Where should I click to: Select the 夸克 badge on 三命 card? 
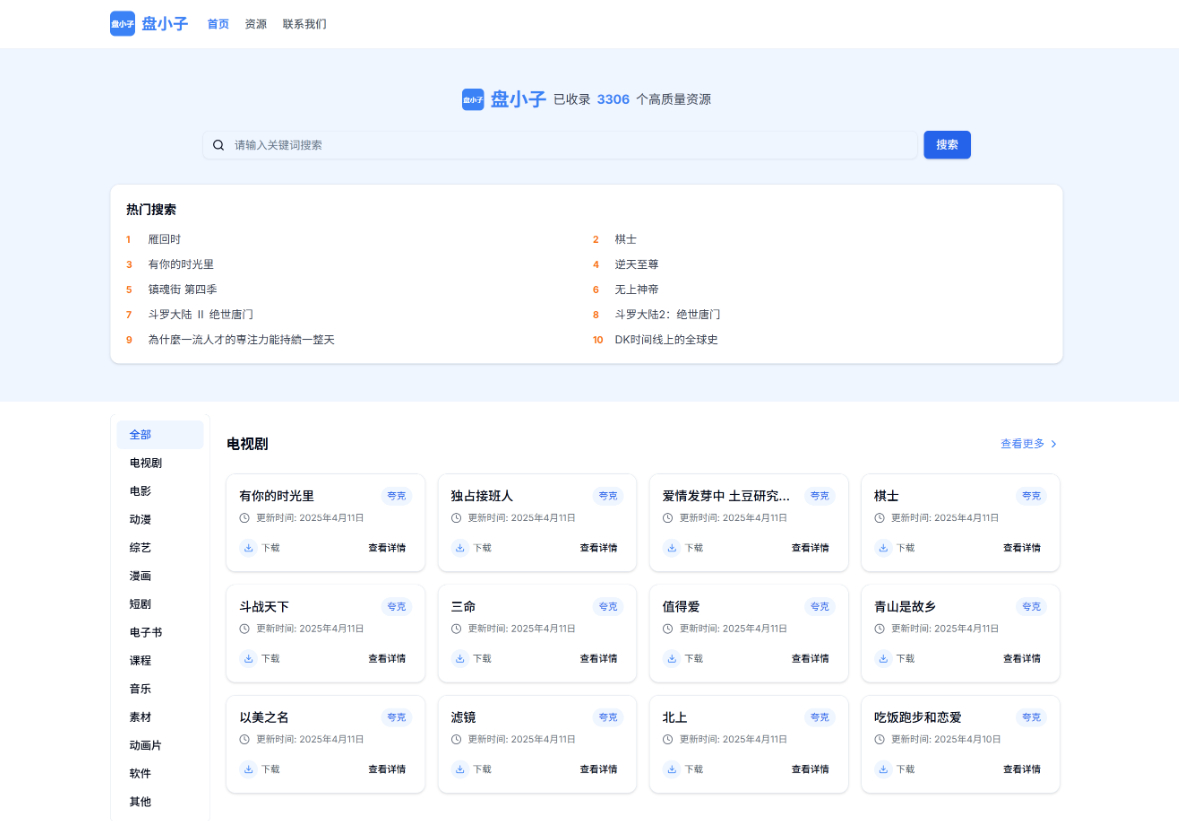[607, 606]
